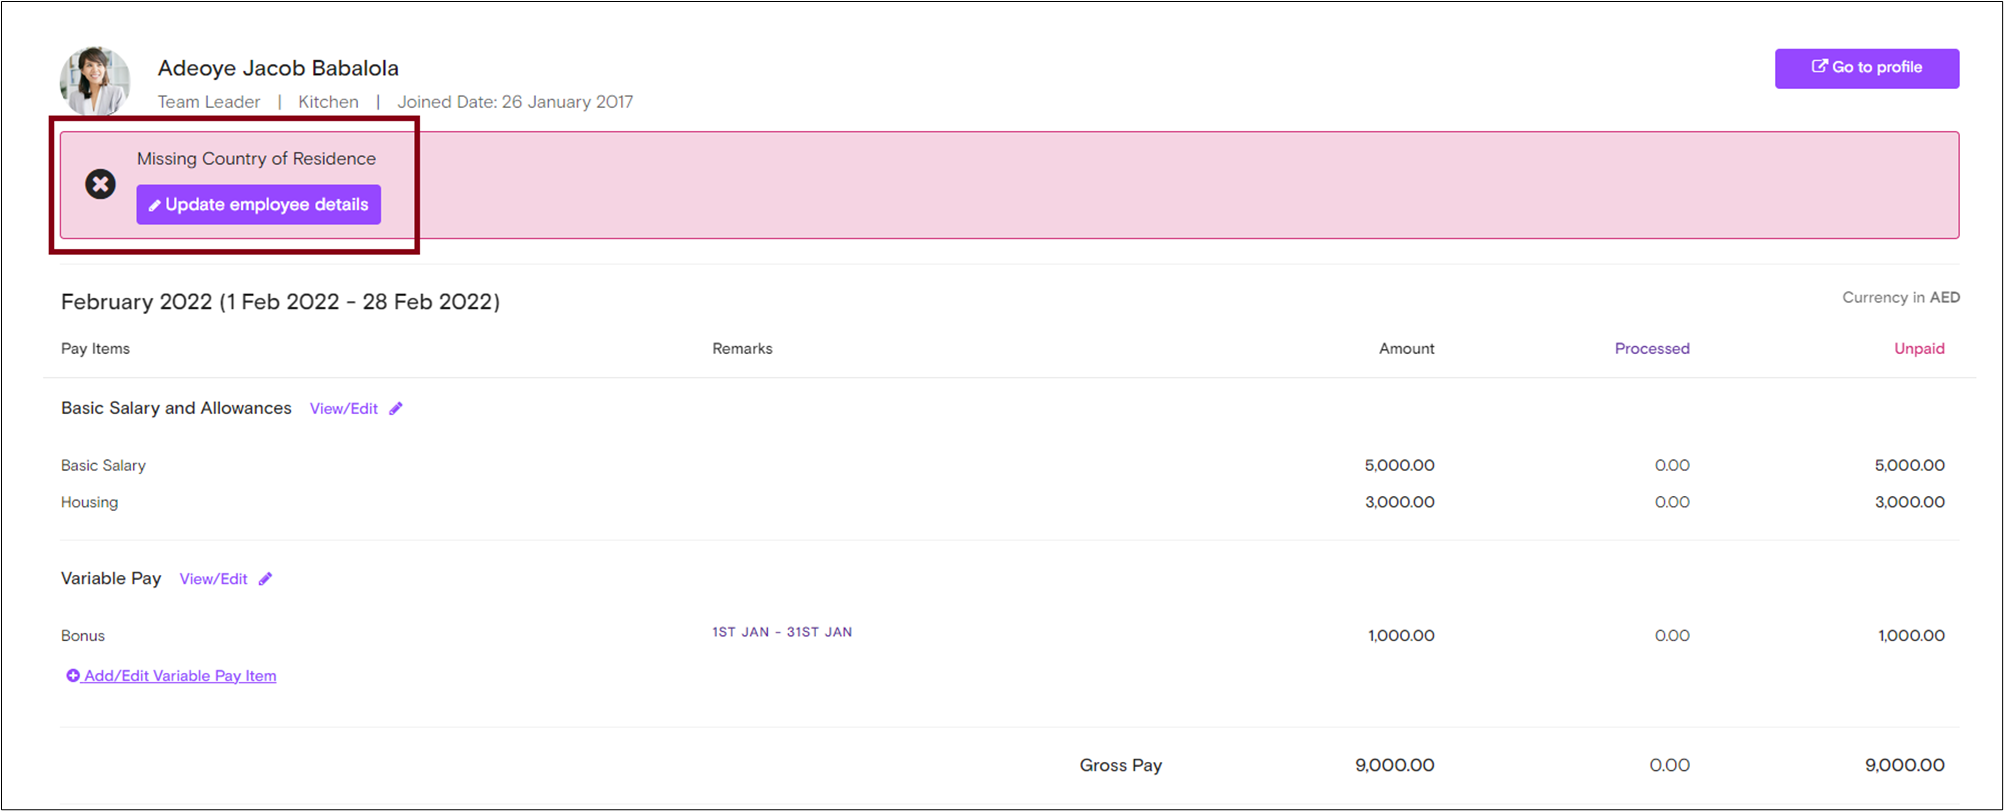Viewport: 2004px width, 811px height.
Task: Click the Variable Pay section heading
Action: [x=111, y=578]
